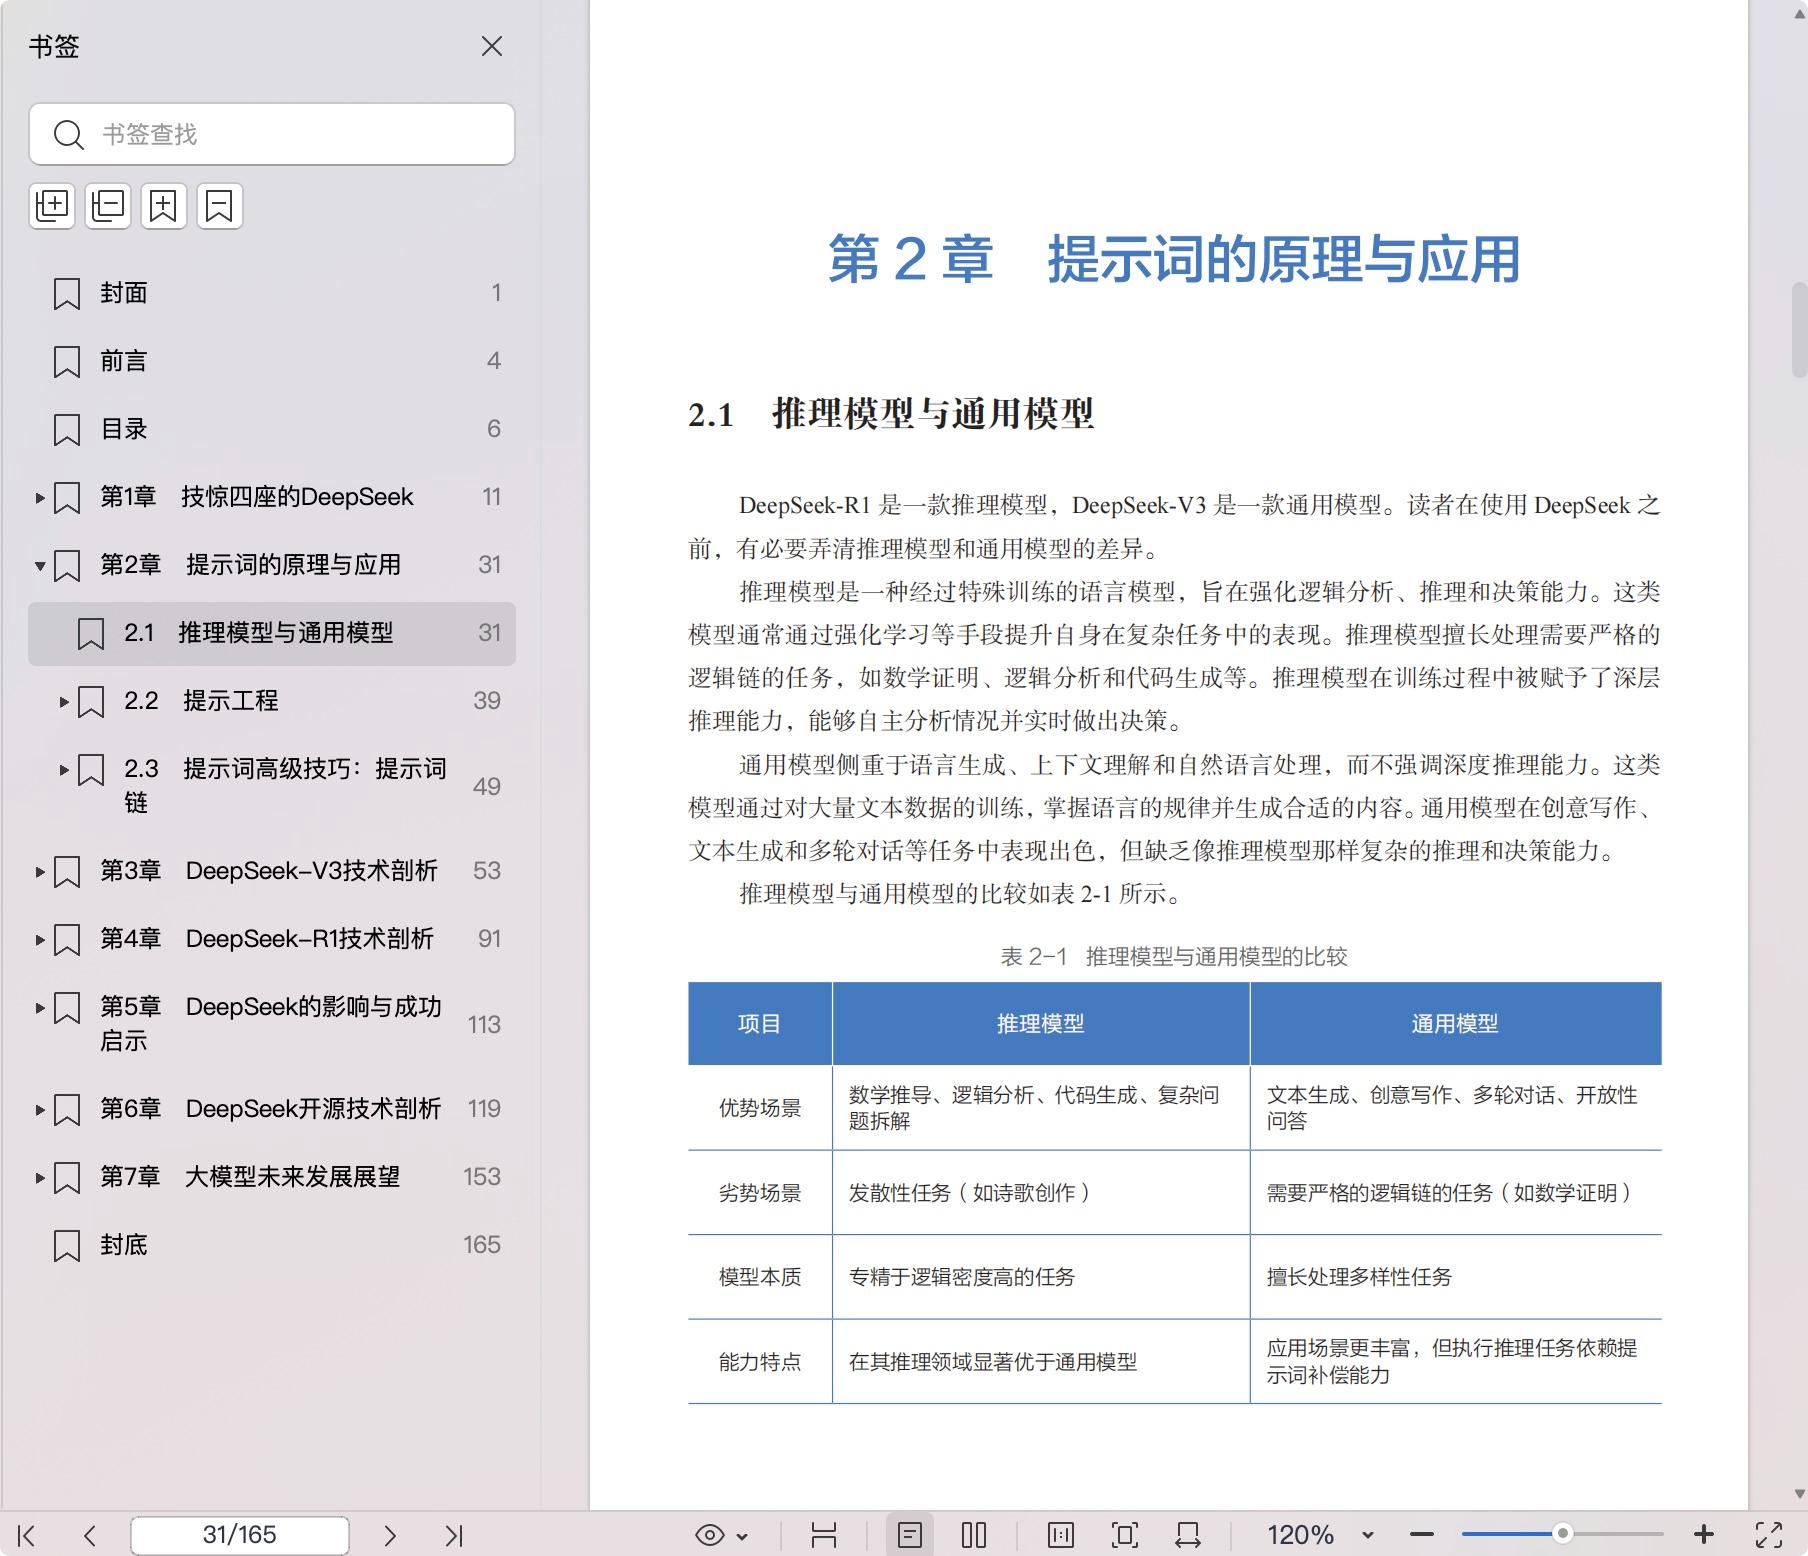Go to the first page

27,1535
